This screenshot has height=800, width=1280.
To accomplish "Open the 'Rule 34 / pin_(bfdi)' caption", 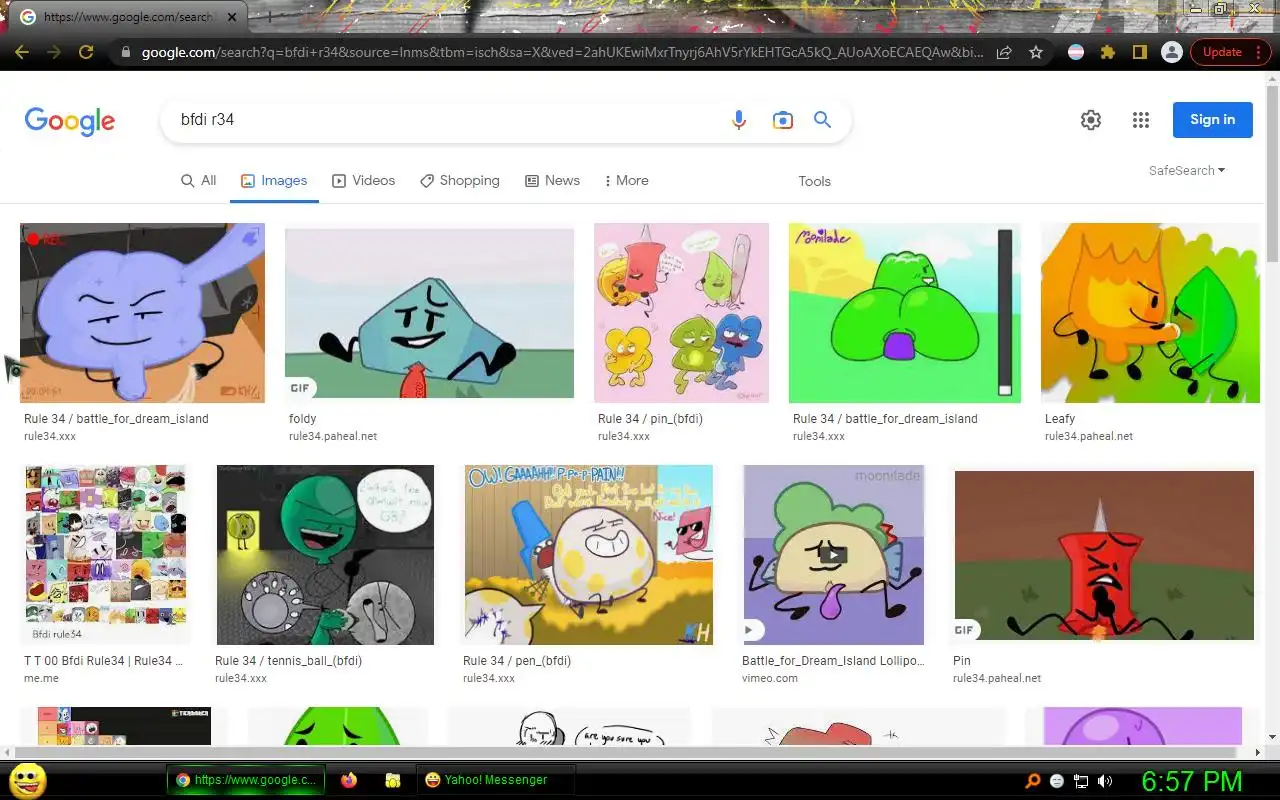I will pos(650,419).
